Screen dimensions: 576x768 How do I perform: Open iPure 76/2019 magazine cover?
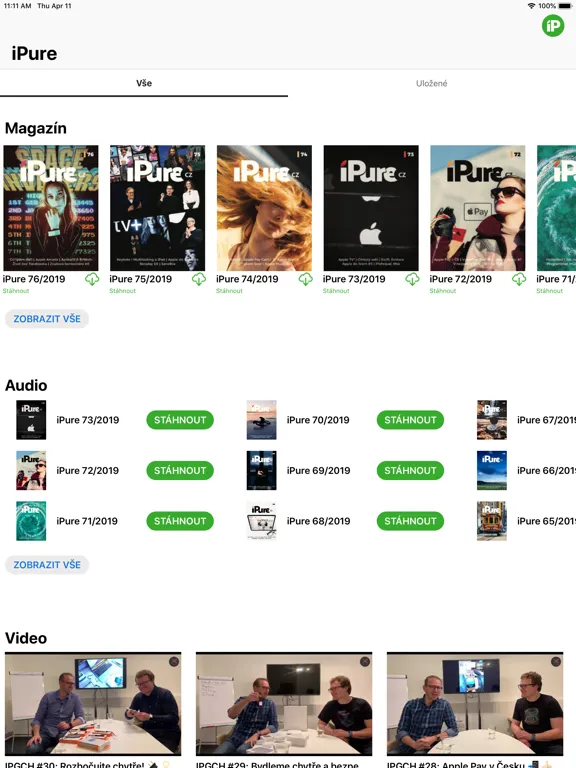click(51, 208)
